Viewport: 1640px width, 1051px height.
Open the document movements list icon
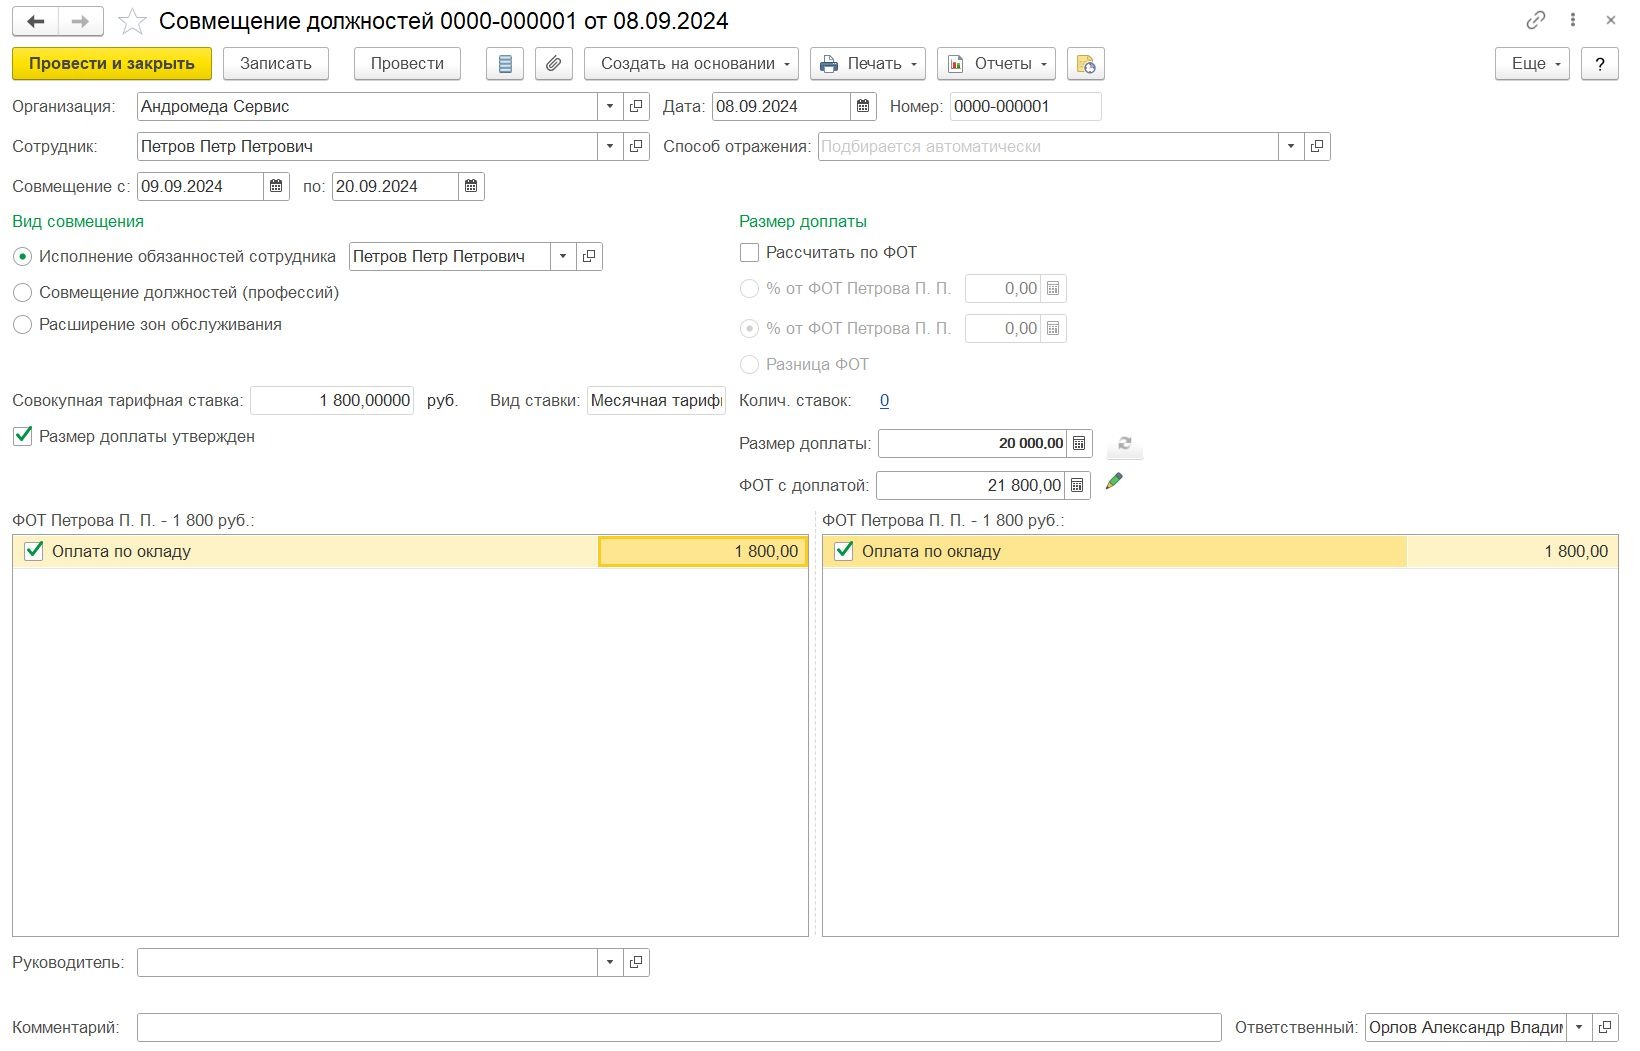[x=505, y=64]
